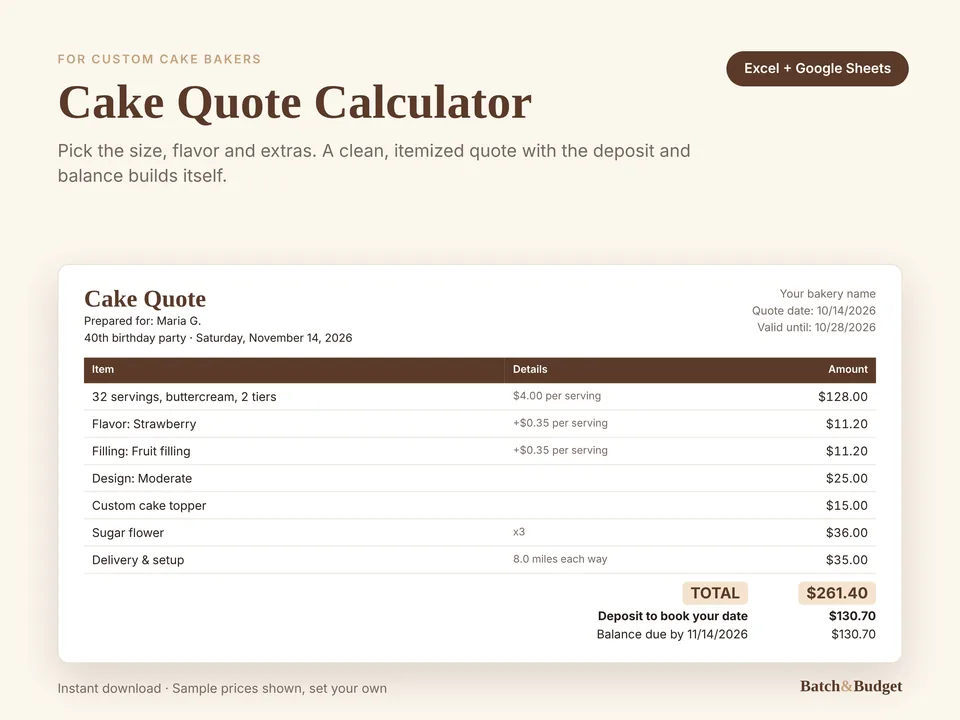The width and height of the screenshot is (960, 720).
Task: Click the '$15.00' amount
Action: coord(847,506)
